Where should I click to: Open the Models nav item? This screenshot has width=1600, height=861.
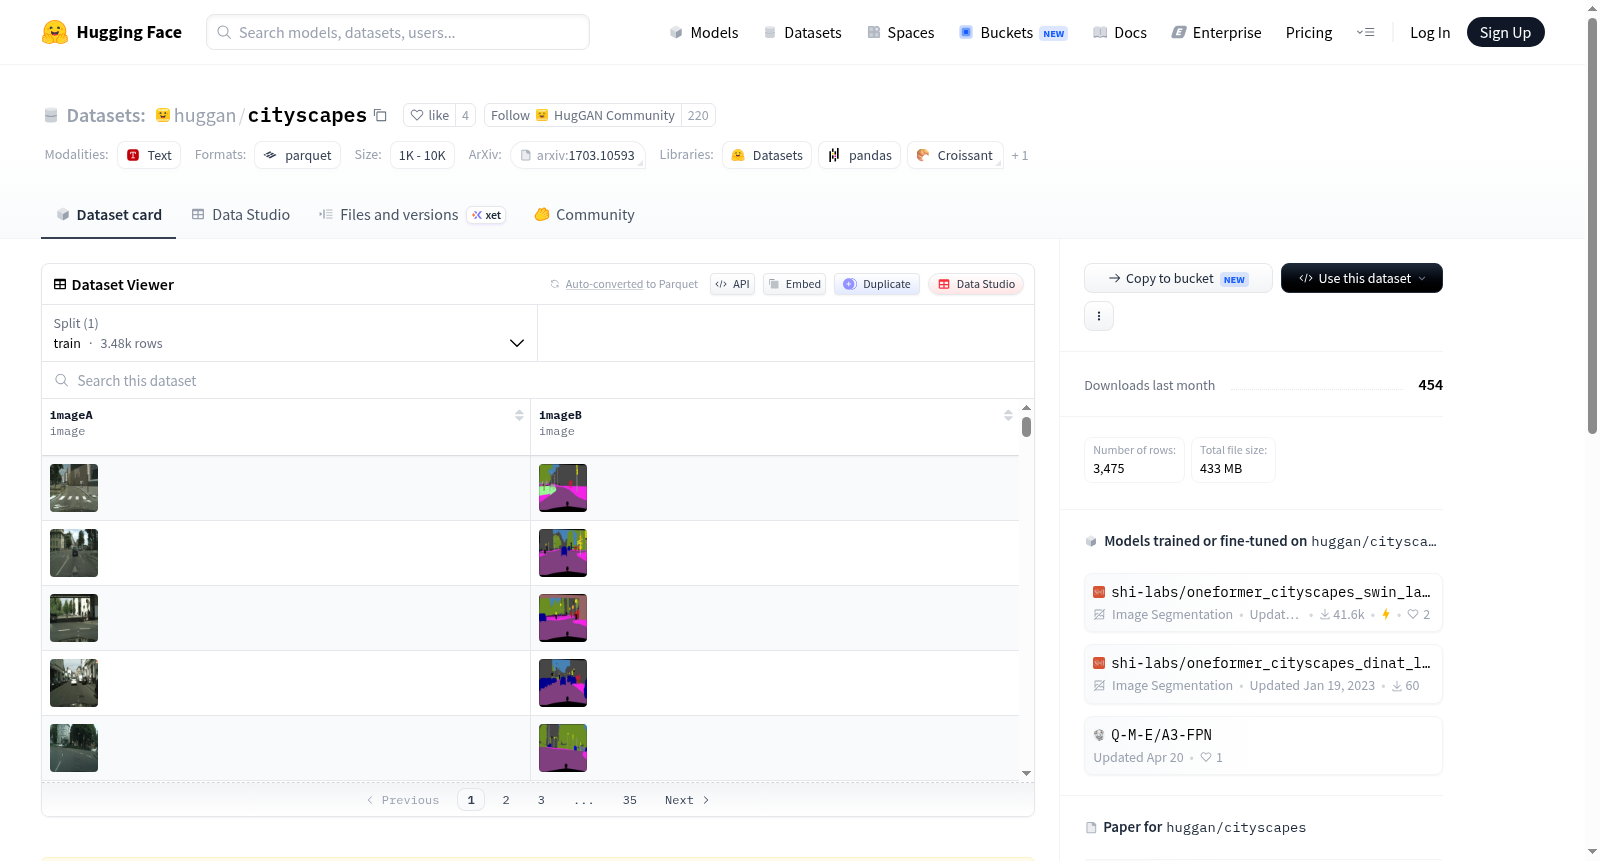coord(704,32)
